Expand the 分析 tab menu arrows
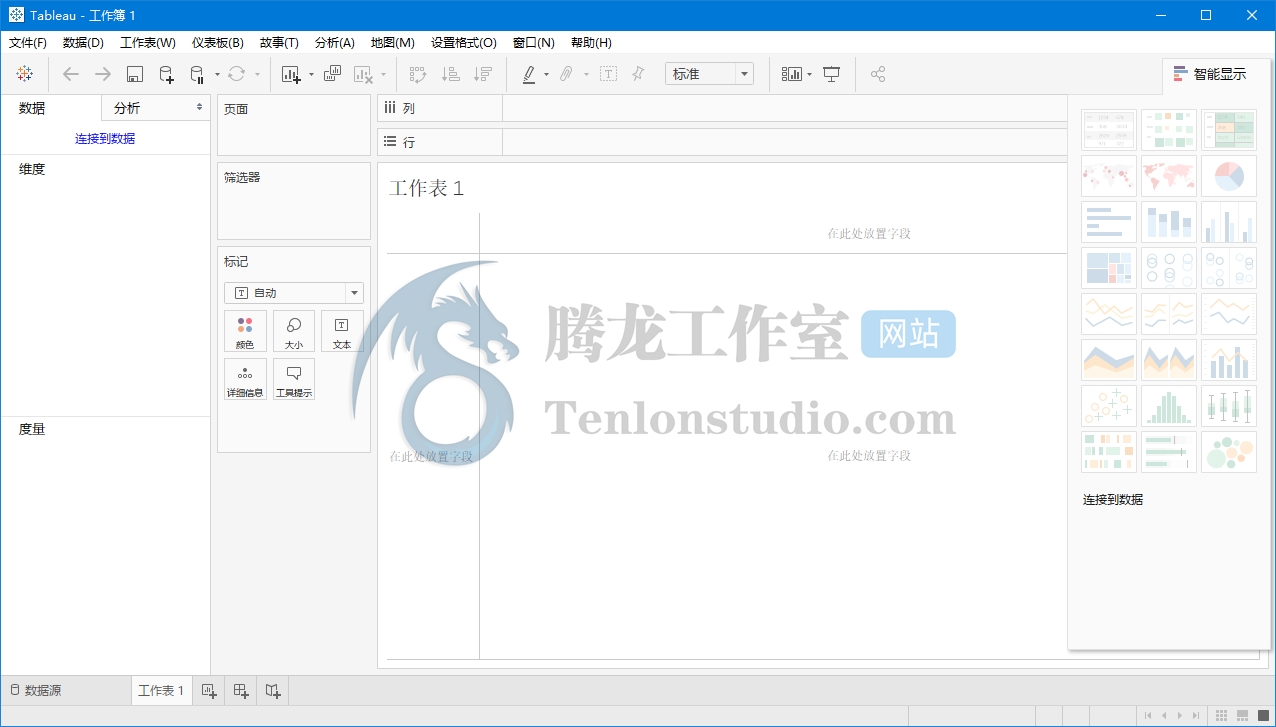 199,107
